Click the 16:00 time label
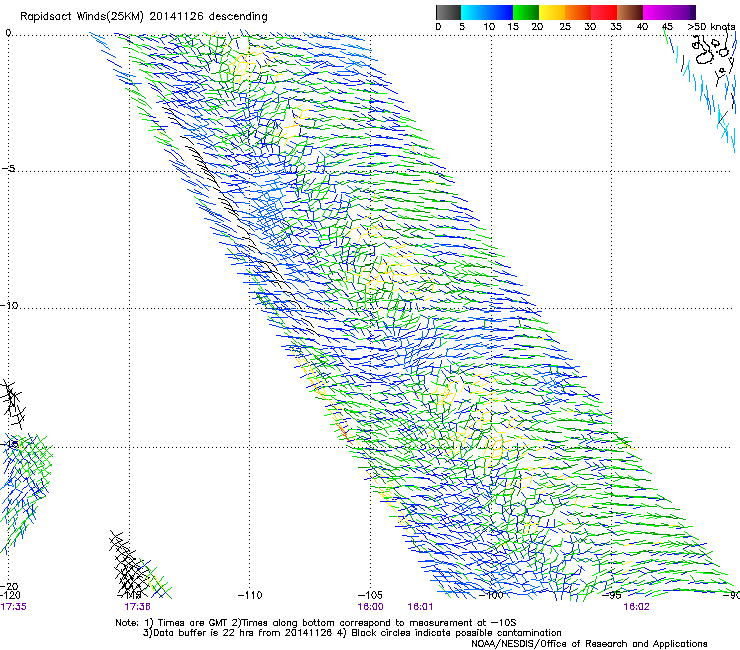Viewport: 740px width, 650px height. [x=370, y=607]
